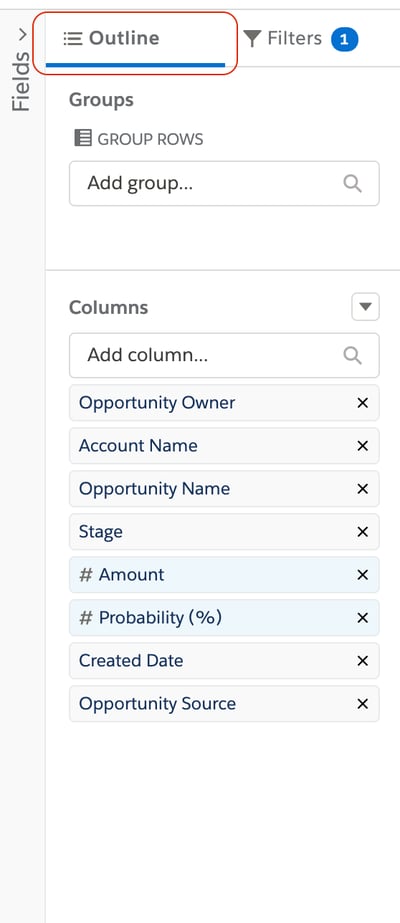Viewport: 400px width, 923px height.
Task: Open the Columns dropdown arrow menu
Action: pos(365,307)
